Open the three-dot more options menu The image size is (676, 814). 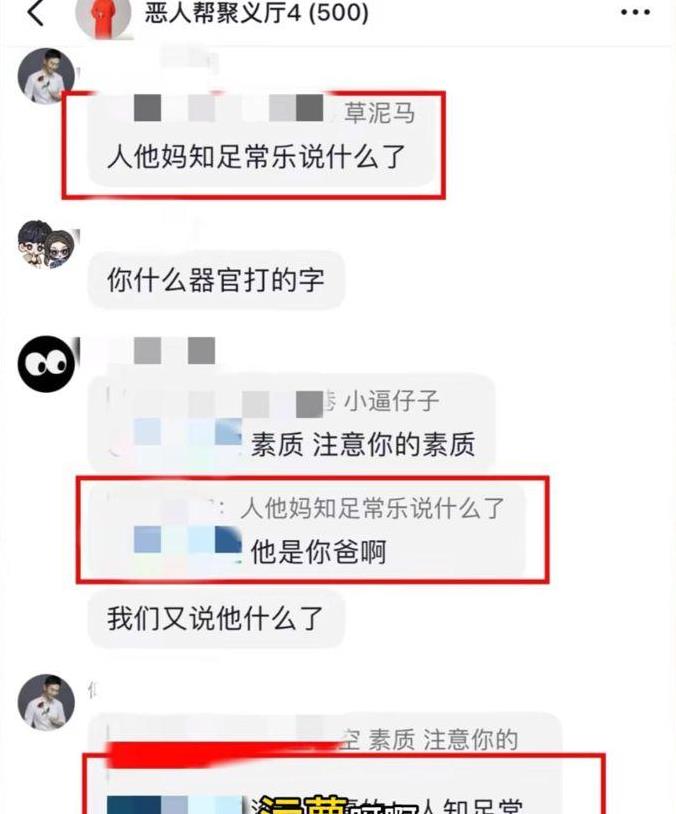[x=636, y=11]
